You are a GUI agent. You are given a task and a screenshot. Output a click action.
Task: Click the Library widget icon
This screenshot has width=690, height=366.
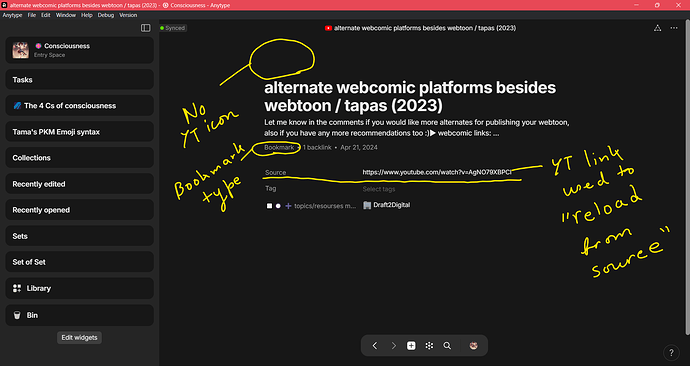pyautogui.click(x=17, y=288)
